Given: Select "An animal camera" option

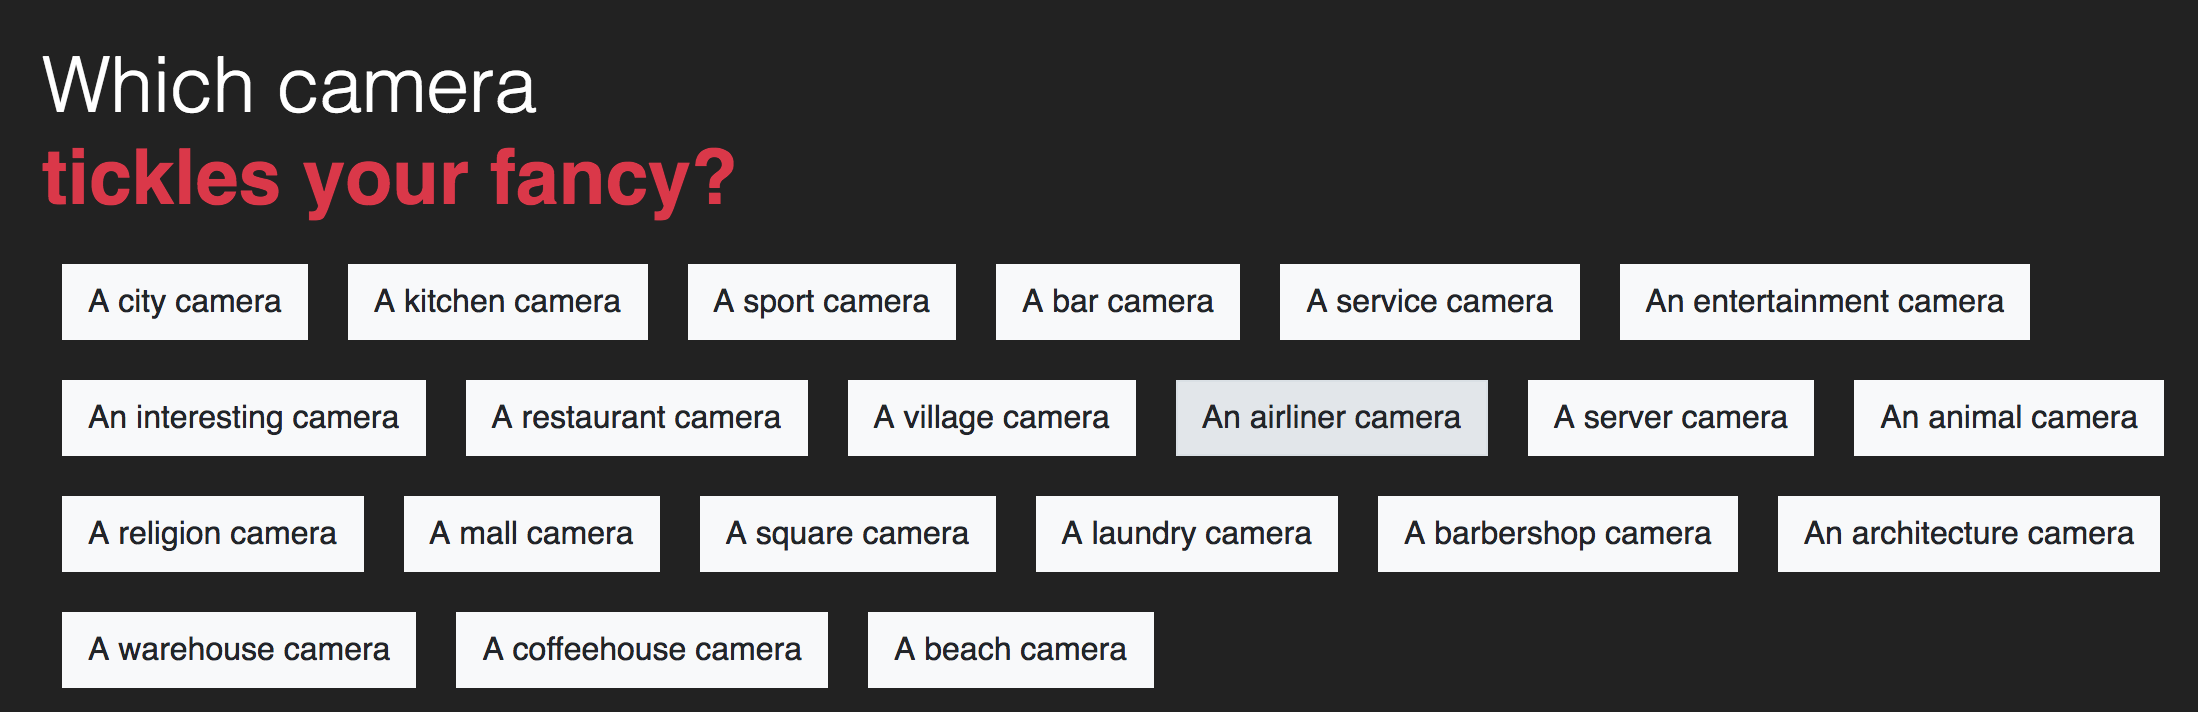Looking at the screenshot, I should [2008, 418].
